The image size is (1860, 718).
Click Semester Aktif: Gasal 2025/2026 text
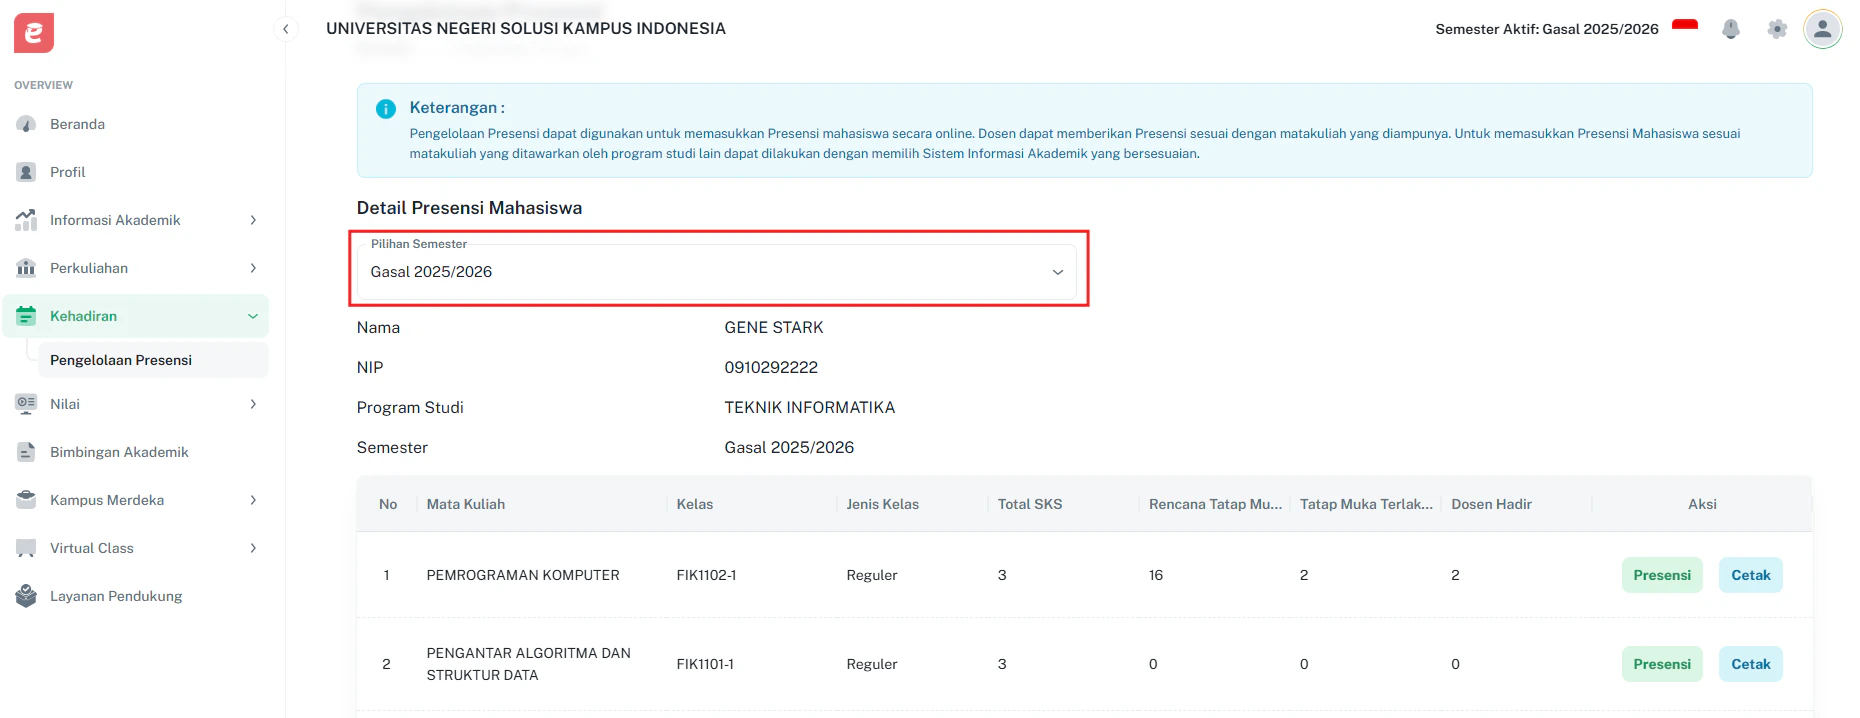tap(1547, 29)
